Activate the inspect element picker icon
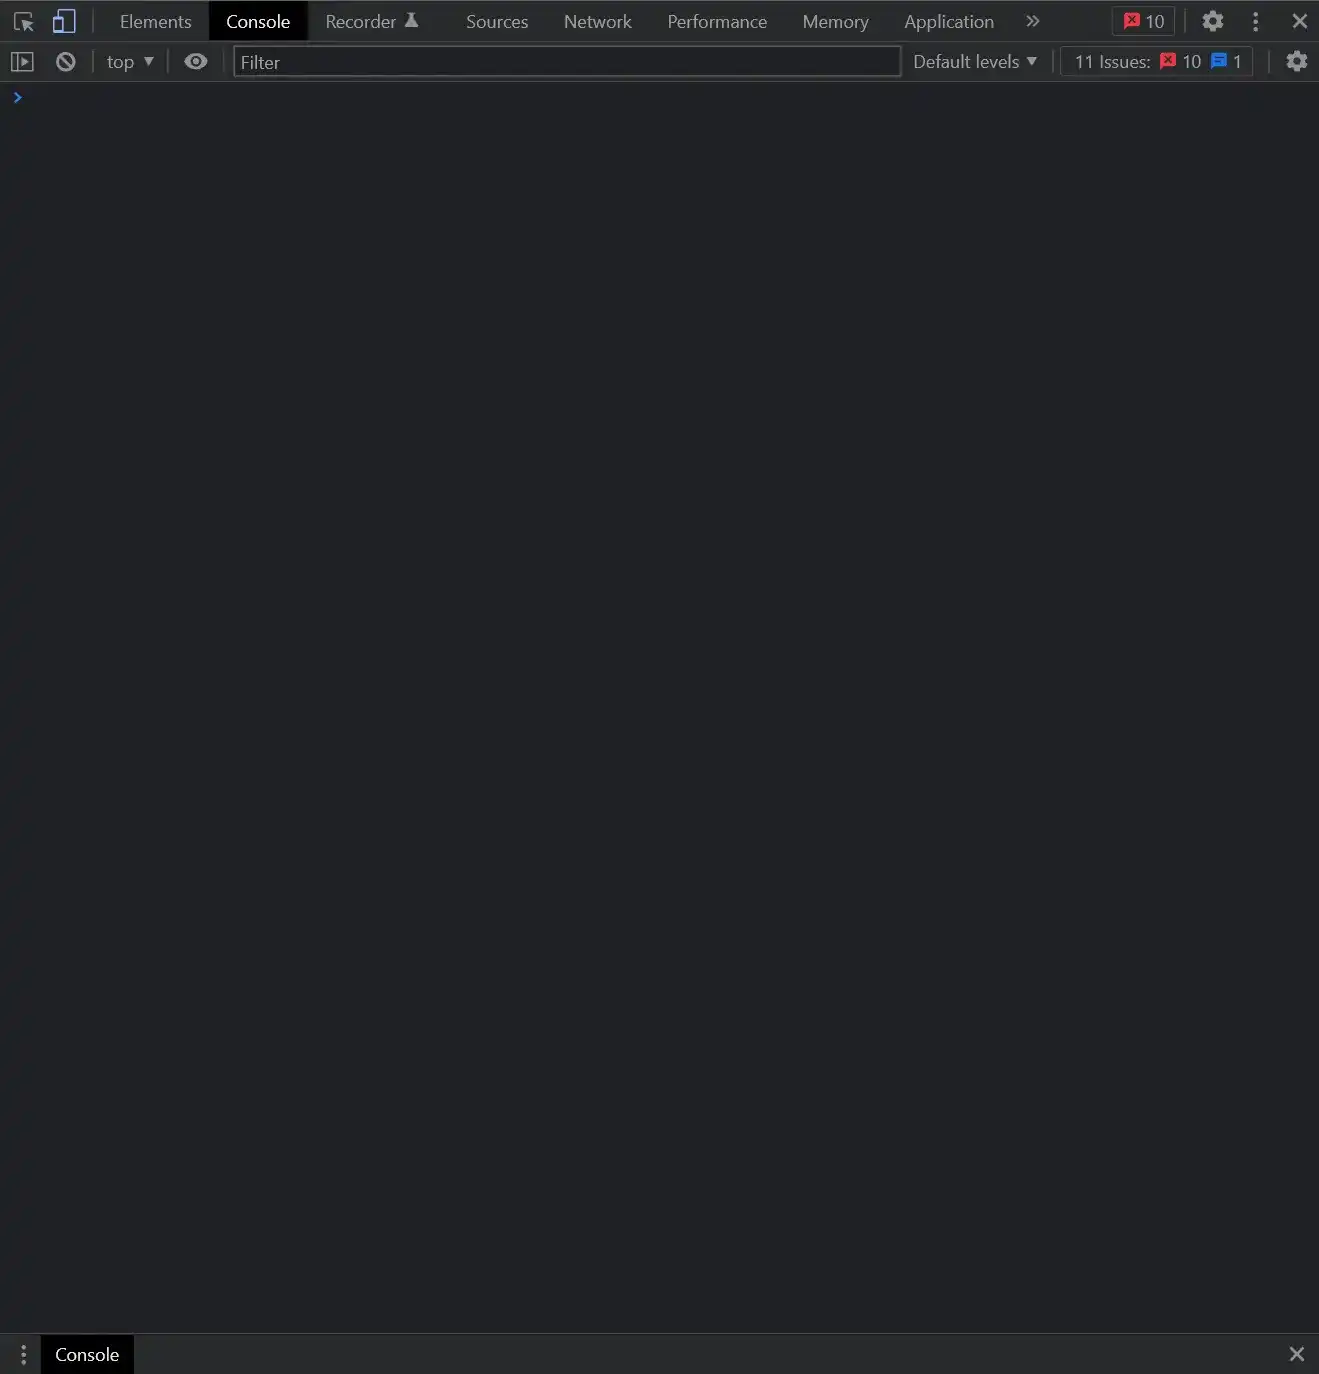 23,21
